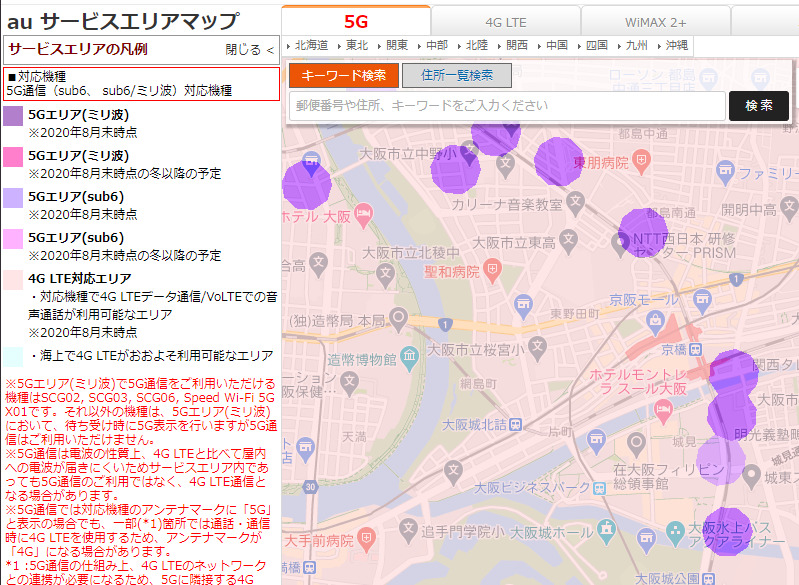Screen dimensions: 799x585
Task: Switch to the 4G LTE tab
Action: tap(505, 20)
